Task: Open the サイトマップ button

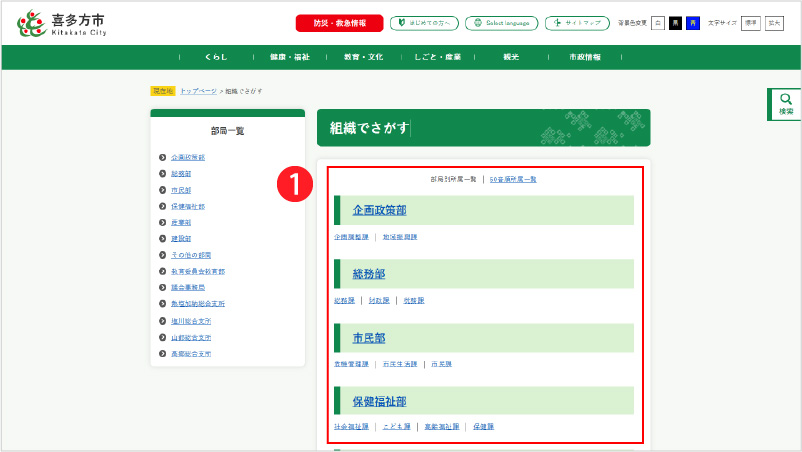Action: pyautogui.click(x=577, y=22)
